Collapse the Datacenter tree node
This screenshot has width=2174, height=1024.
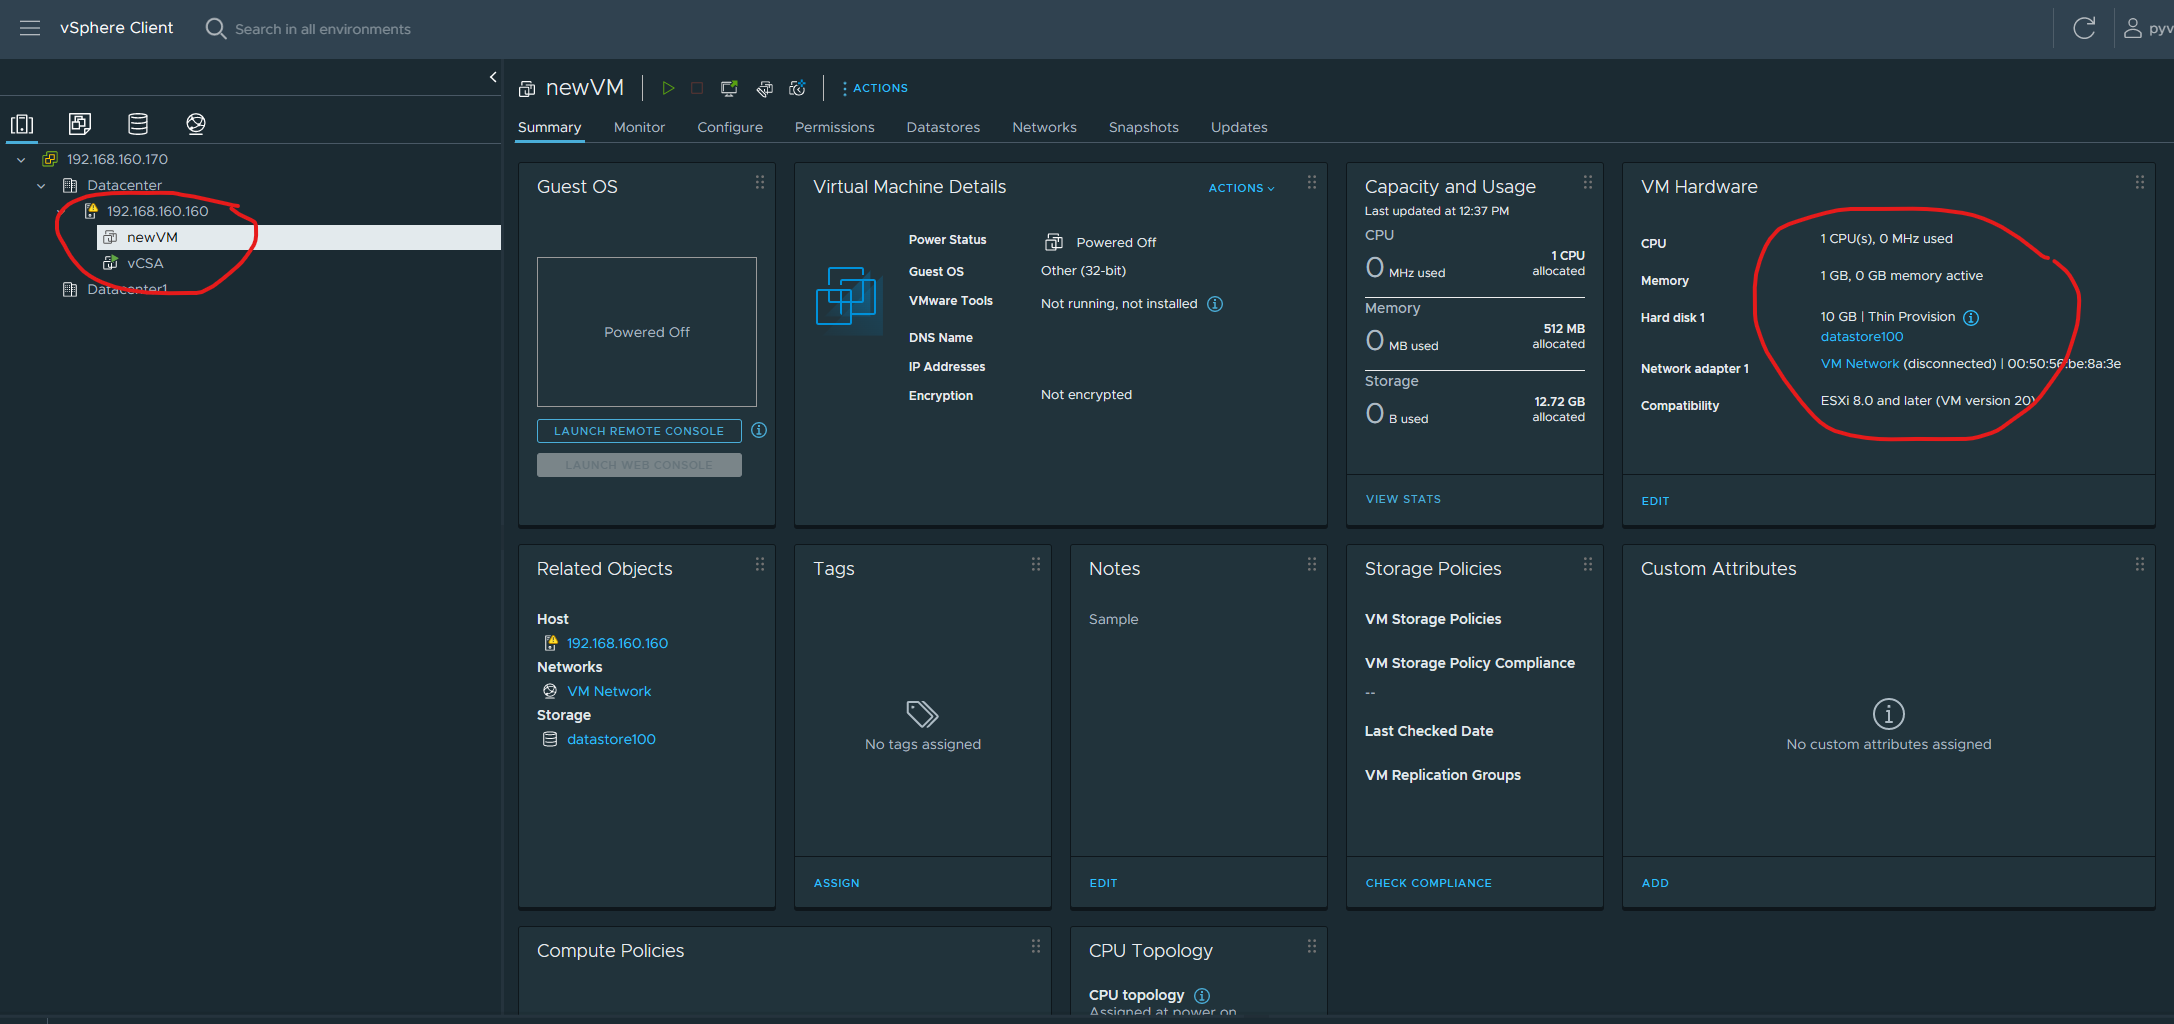click(41, 185)
